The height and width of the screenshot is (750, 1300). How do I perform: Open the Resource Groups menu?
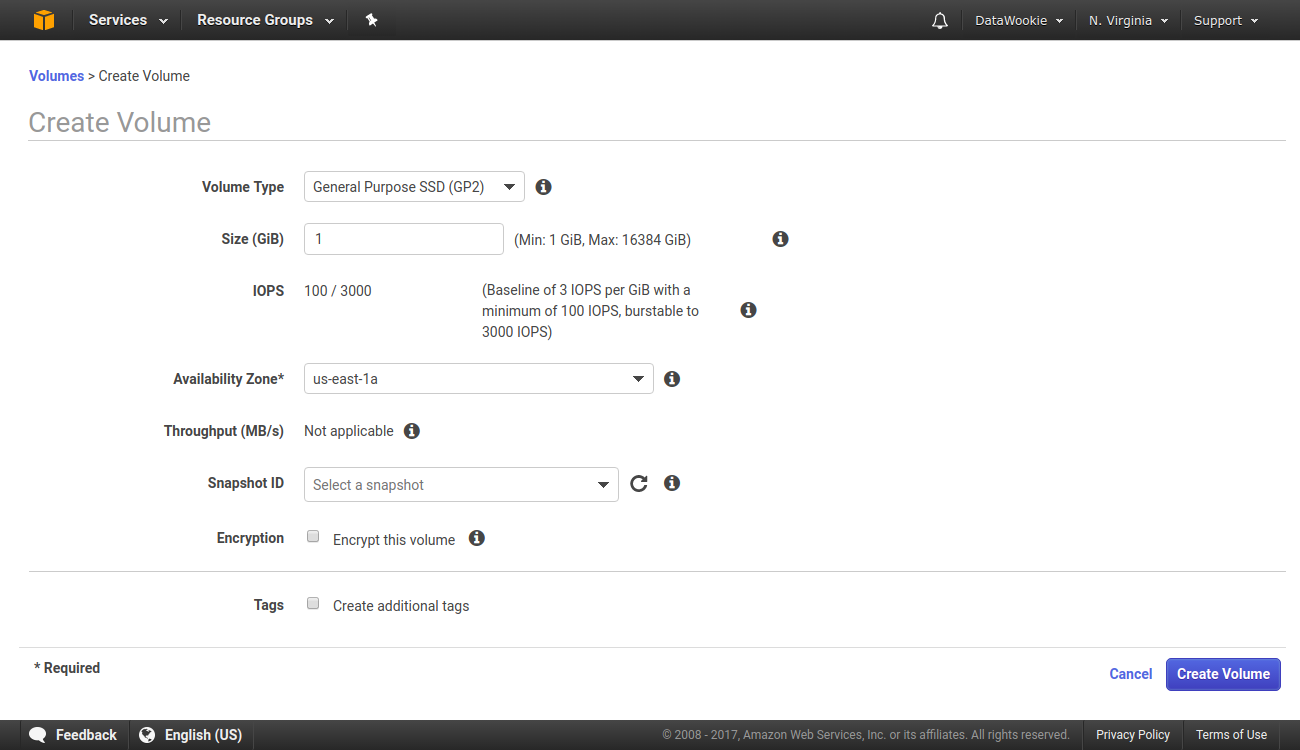click(x=265, y=20)
